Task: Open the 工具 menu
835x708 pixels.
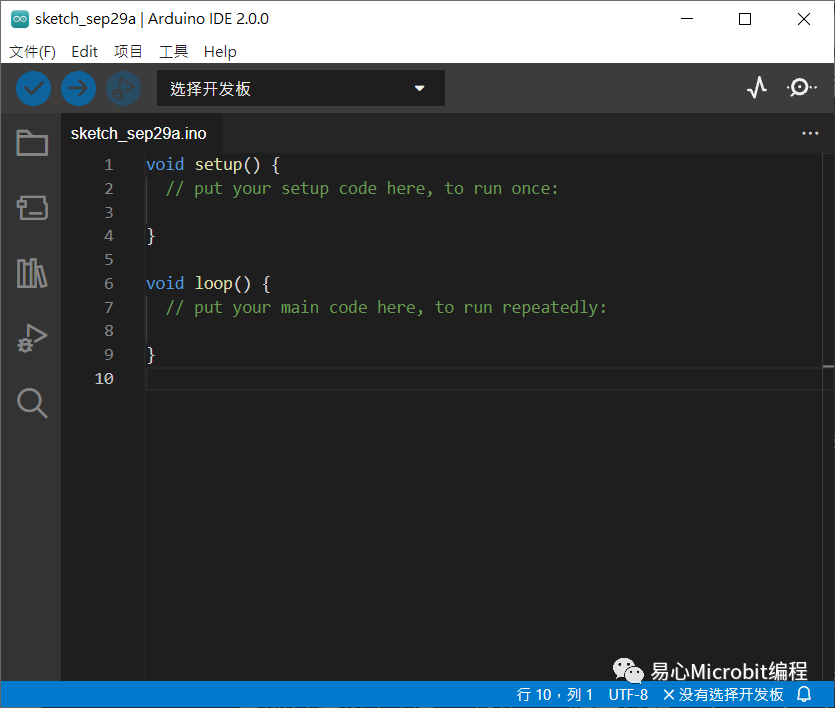Action: [174, 52]
